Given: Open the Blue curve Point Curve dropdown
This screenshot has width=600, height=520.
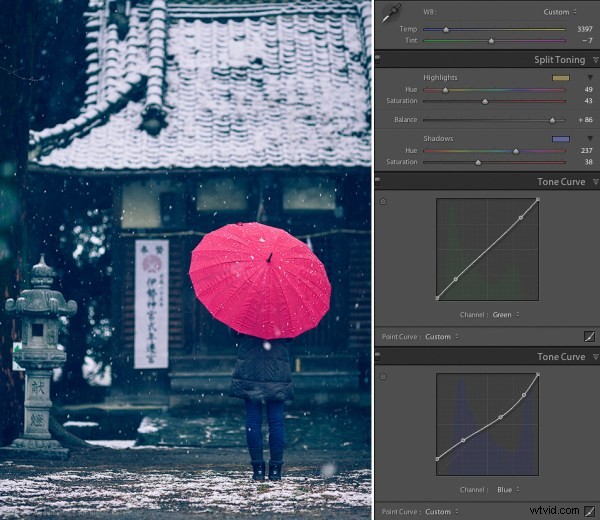Looking at the screenshot, I should pyautogui.click(x=442, y=512).
